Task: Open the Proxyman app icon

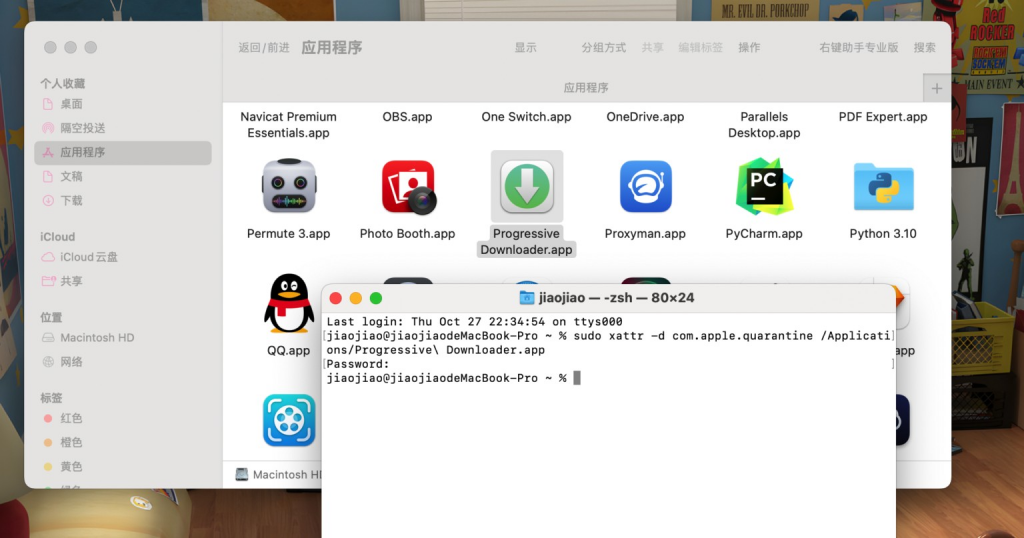Action: point(645,187)
